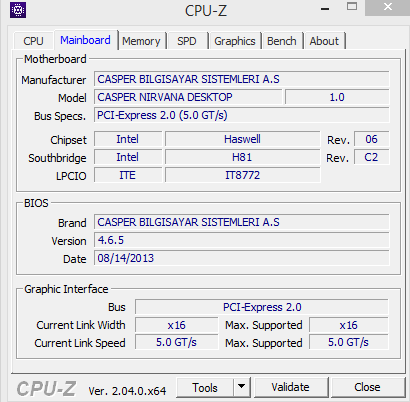Click the CPU-Z application icon in title bar
Screen dimensions: 410x402
coord(18,10)
